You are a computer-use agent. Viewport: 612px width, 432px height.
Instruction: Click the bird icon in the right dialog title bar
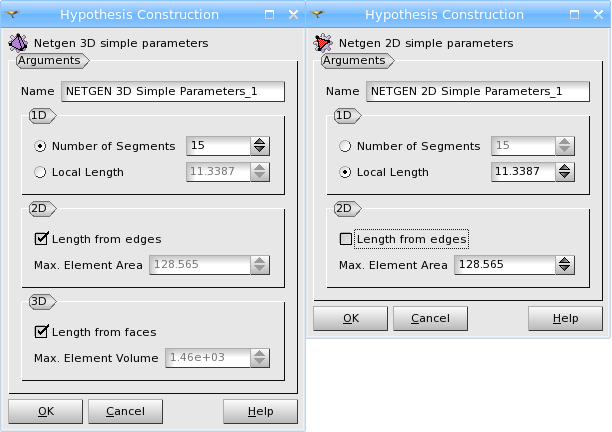(317, 14)
